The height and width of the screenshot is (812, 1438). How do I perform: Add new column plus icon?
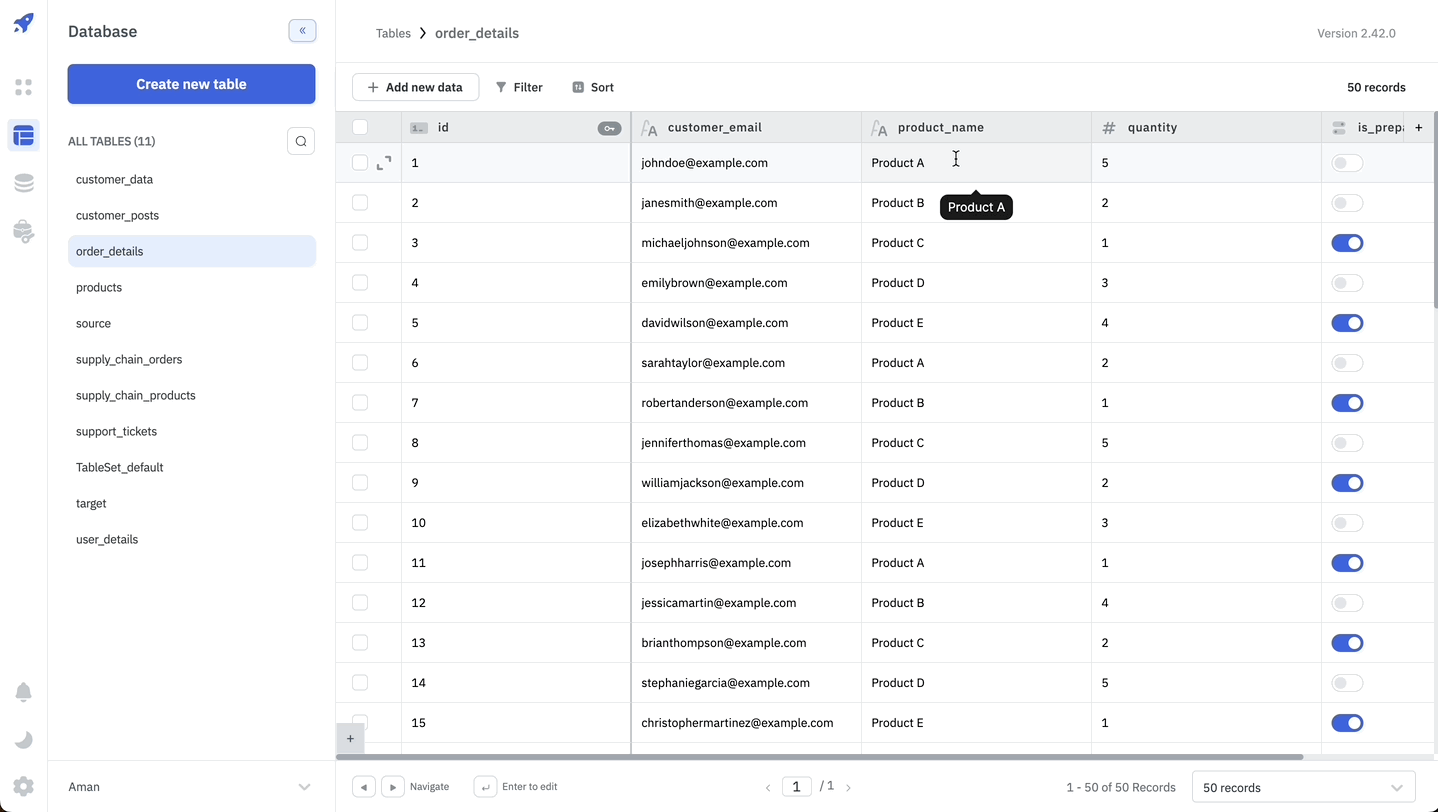1418,127
